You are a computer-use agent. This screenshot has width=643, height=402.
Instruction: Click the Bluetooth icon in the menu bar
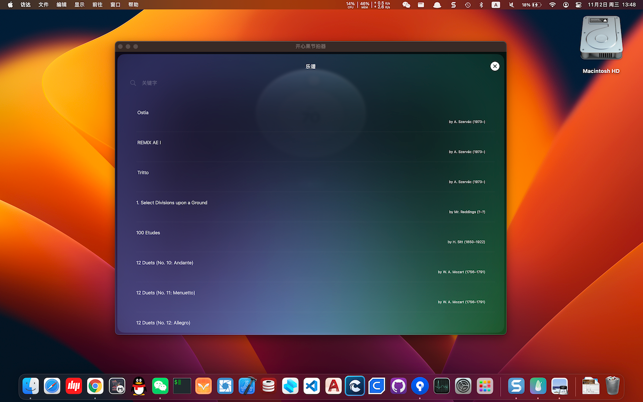click(481, 5)
